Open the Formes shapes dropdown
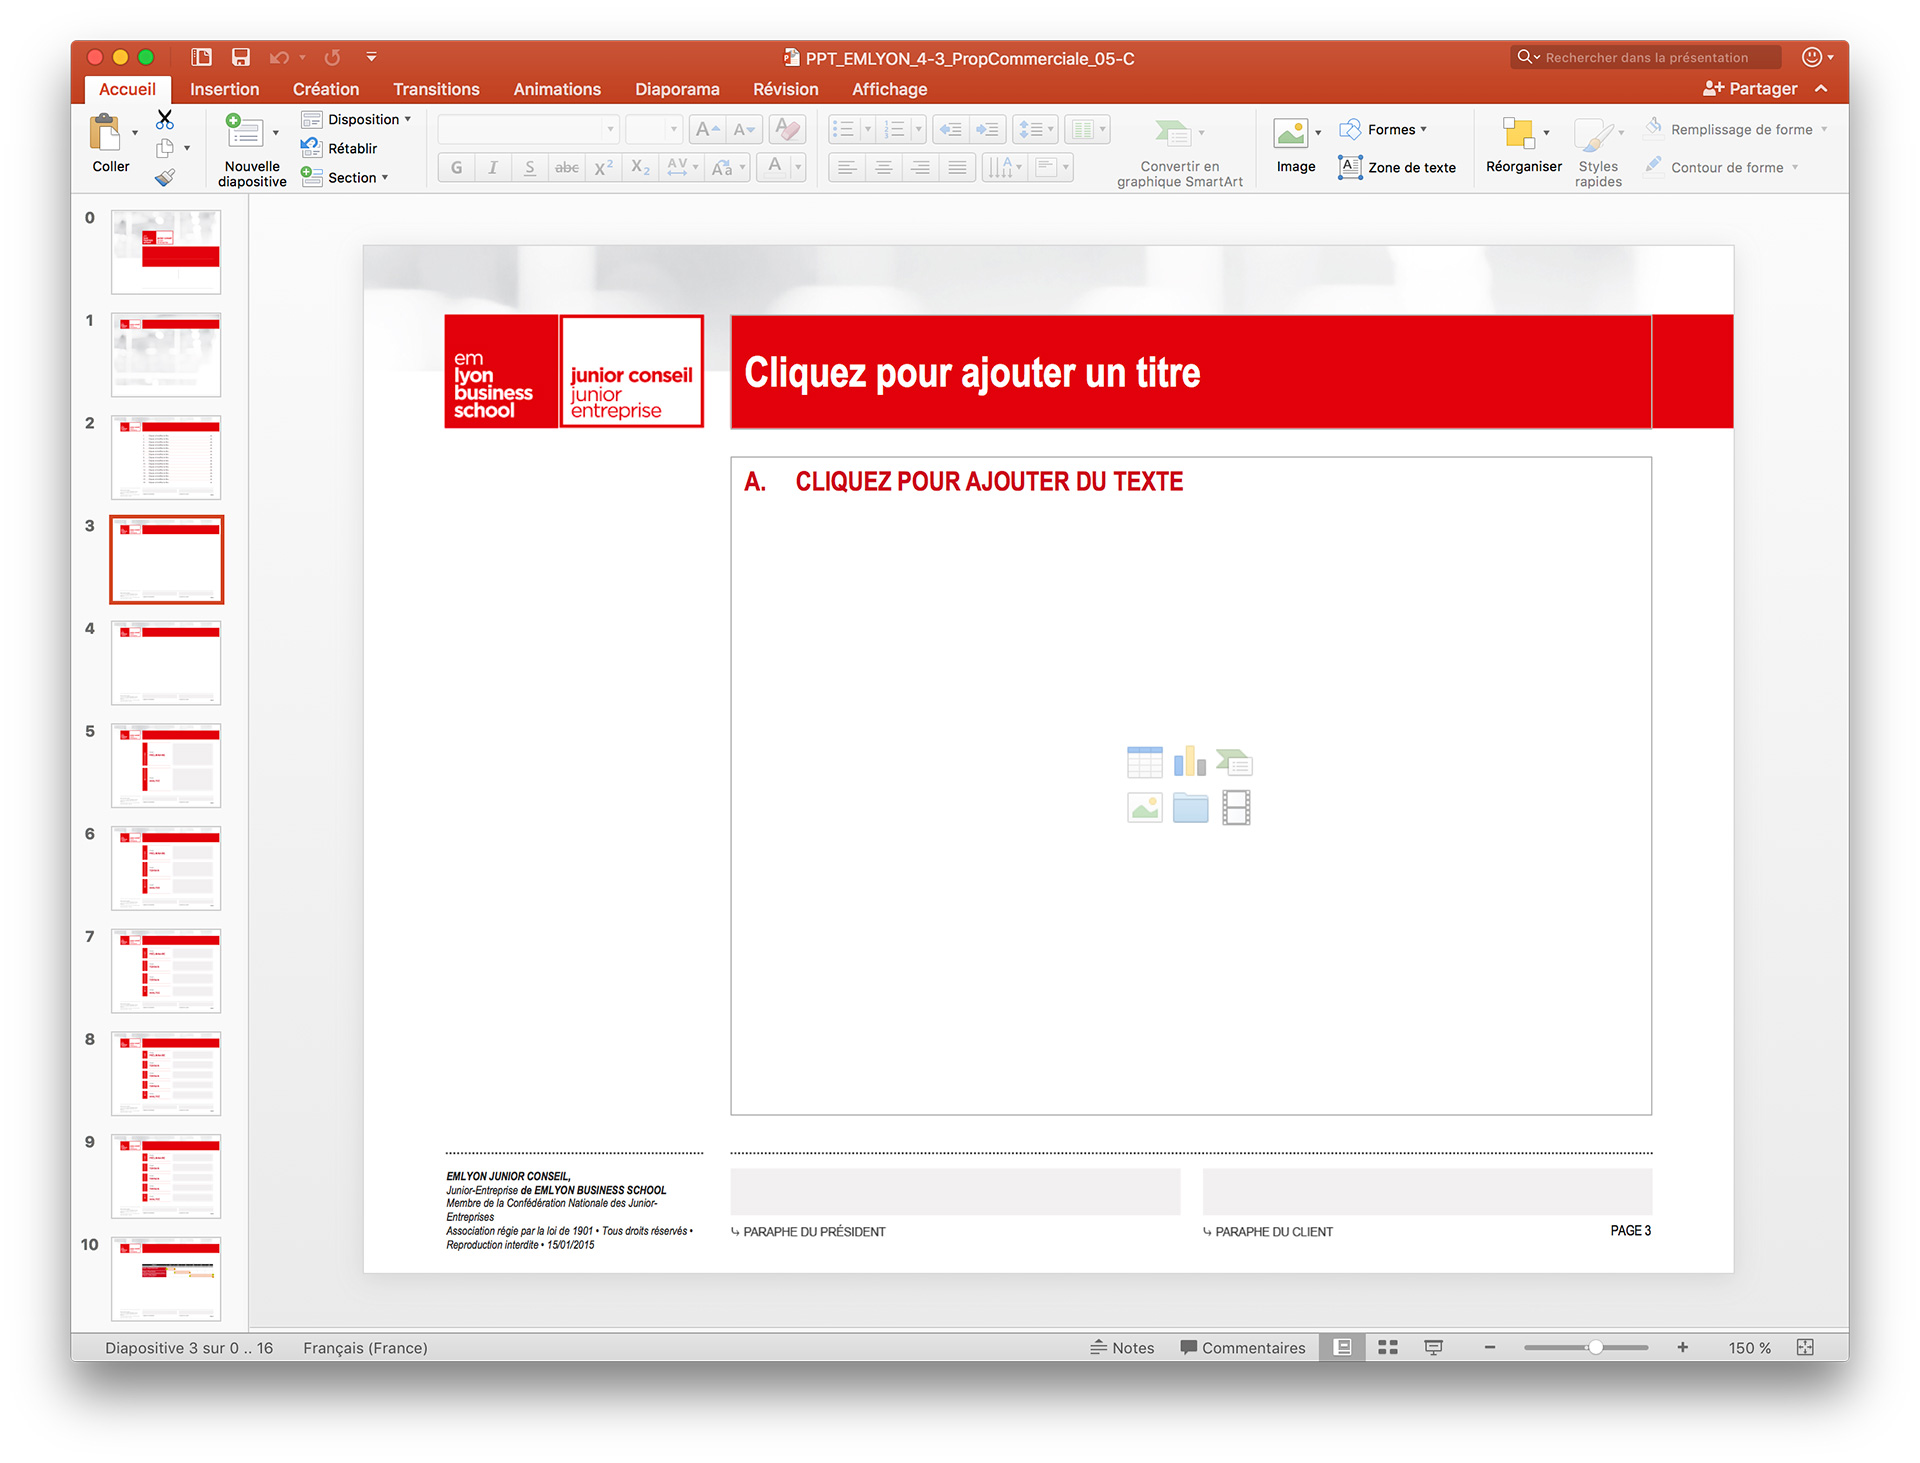 pyautogui.click(x=1384, y=130)
